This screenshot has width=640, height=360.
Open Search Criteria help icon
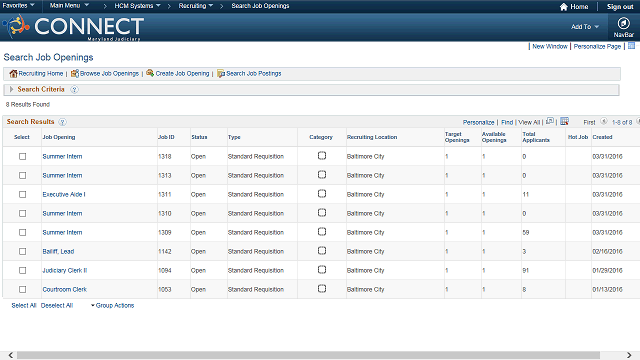(74, 89)
